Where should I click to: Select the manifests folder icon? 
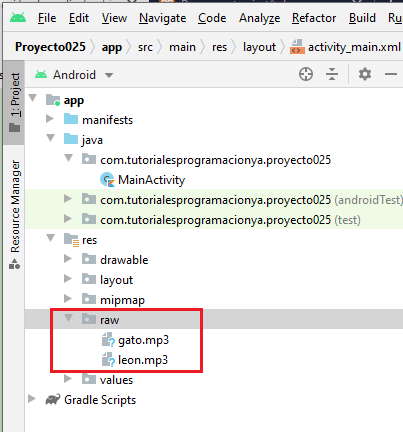[71, 119]
